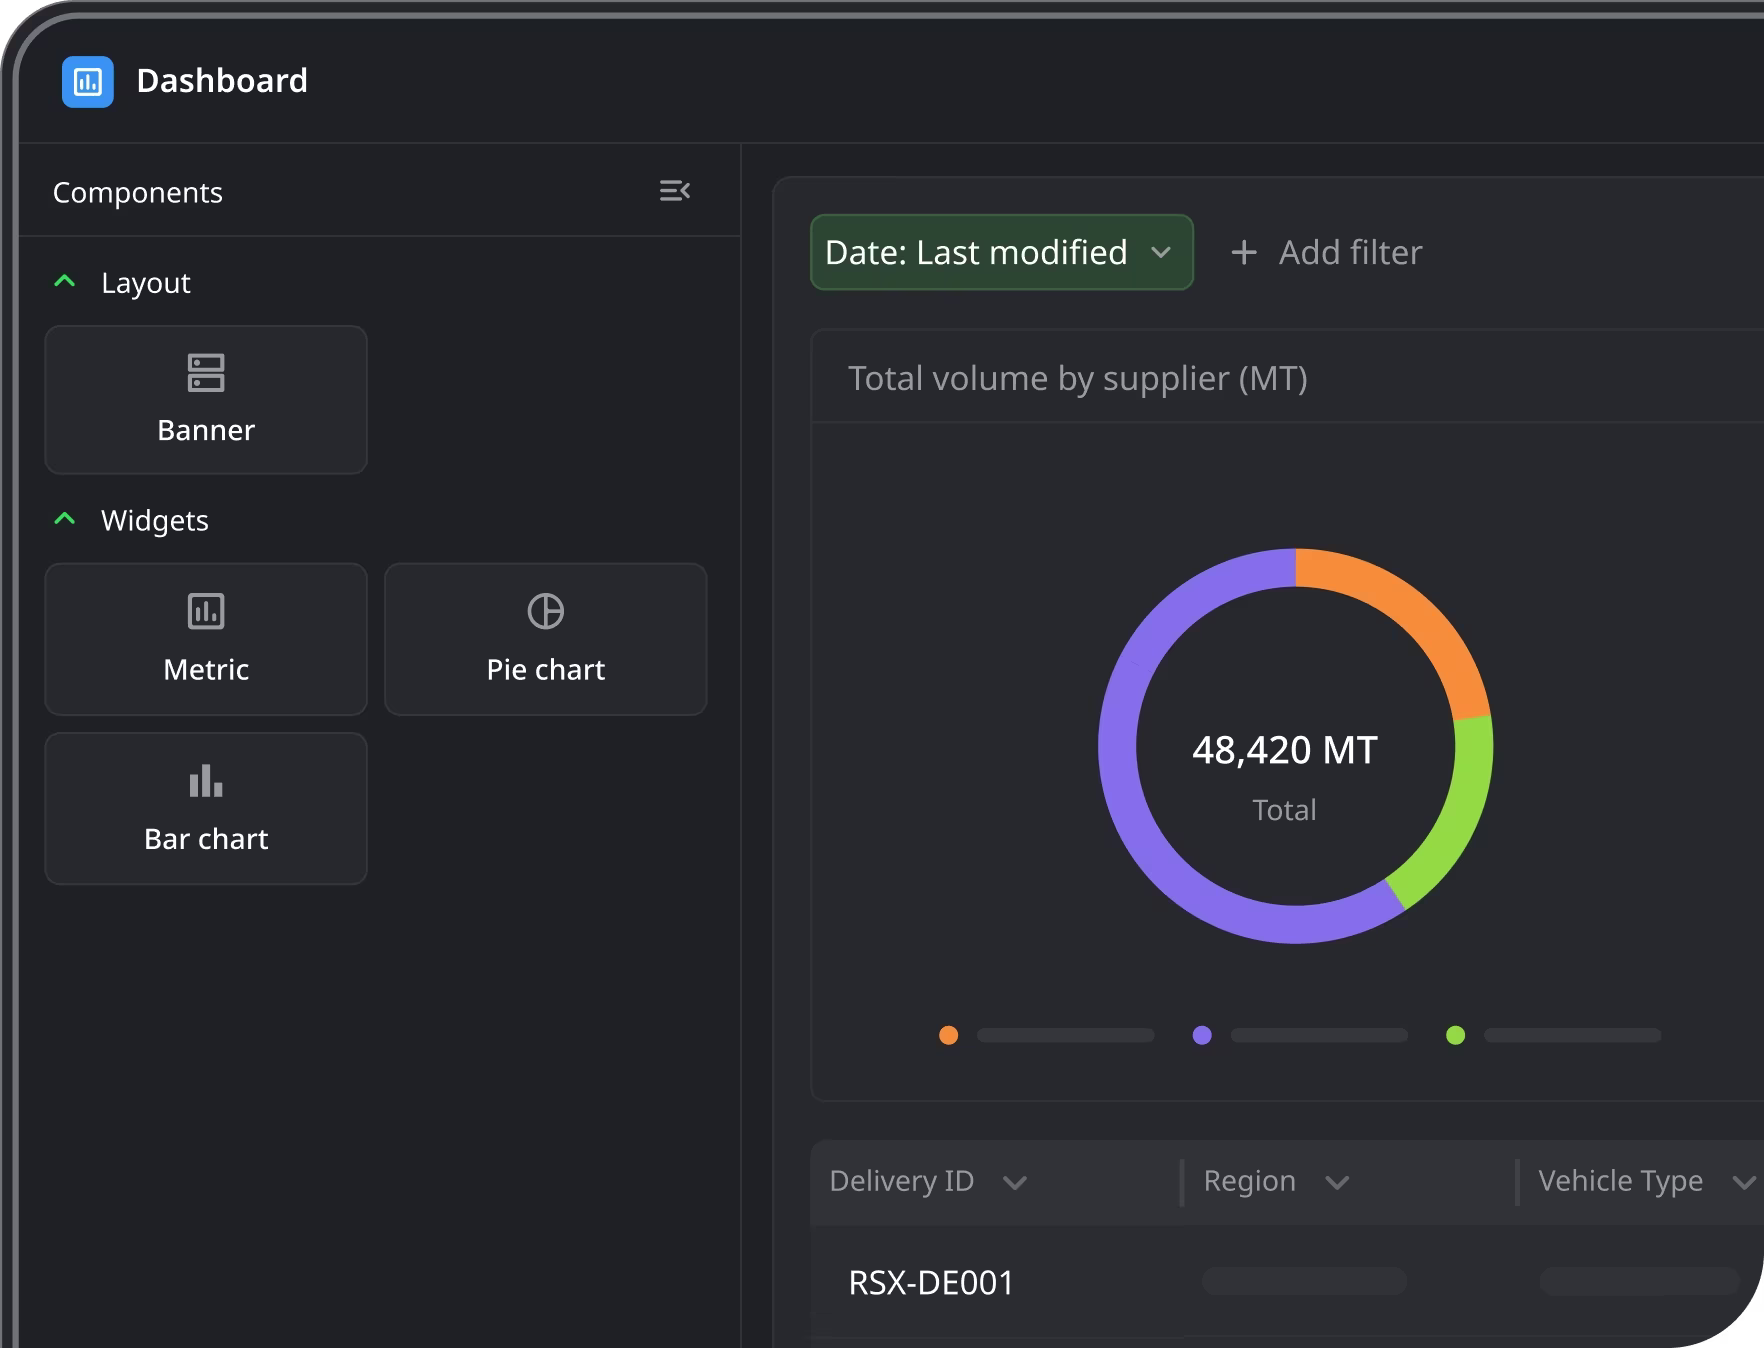Click the blue Dashboard app logo icon
Image resolution: width=1764 pixels, height=1348 pixels.
[x=88, y=81]
